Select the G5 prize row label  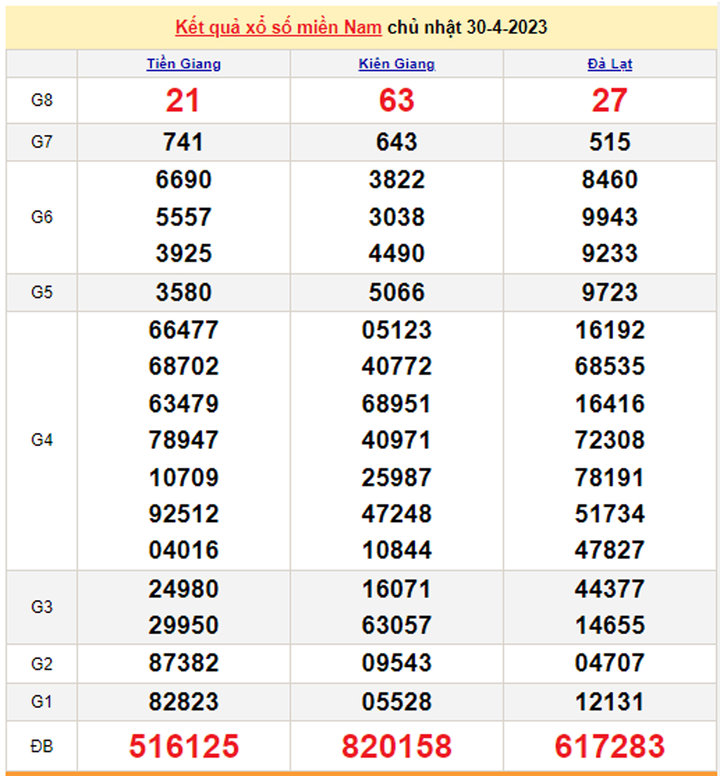point(41,292)
